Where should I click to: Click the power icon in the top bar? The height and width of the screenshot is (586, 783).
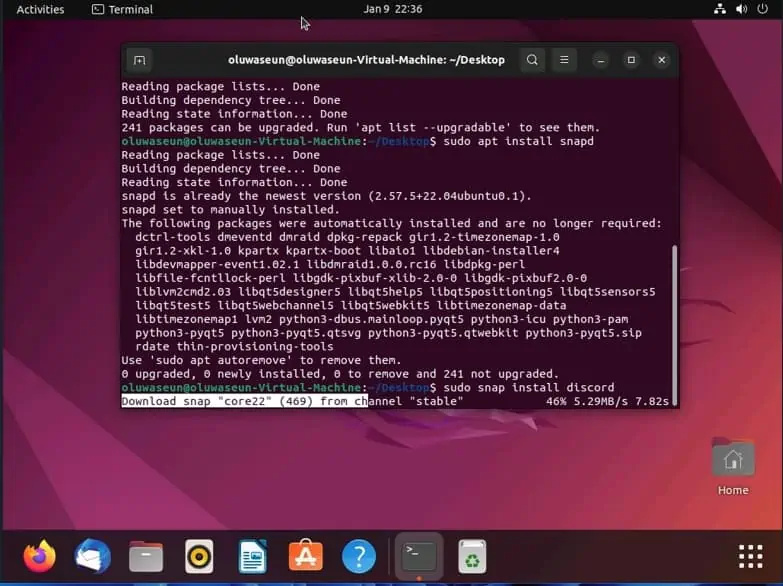pos(763,9)
